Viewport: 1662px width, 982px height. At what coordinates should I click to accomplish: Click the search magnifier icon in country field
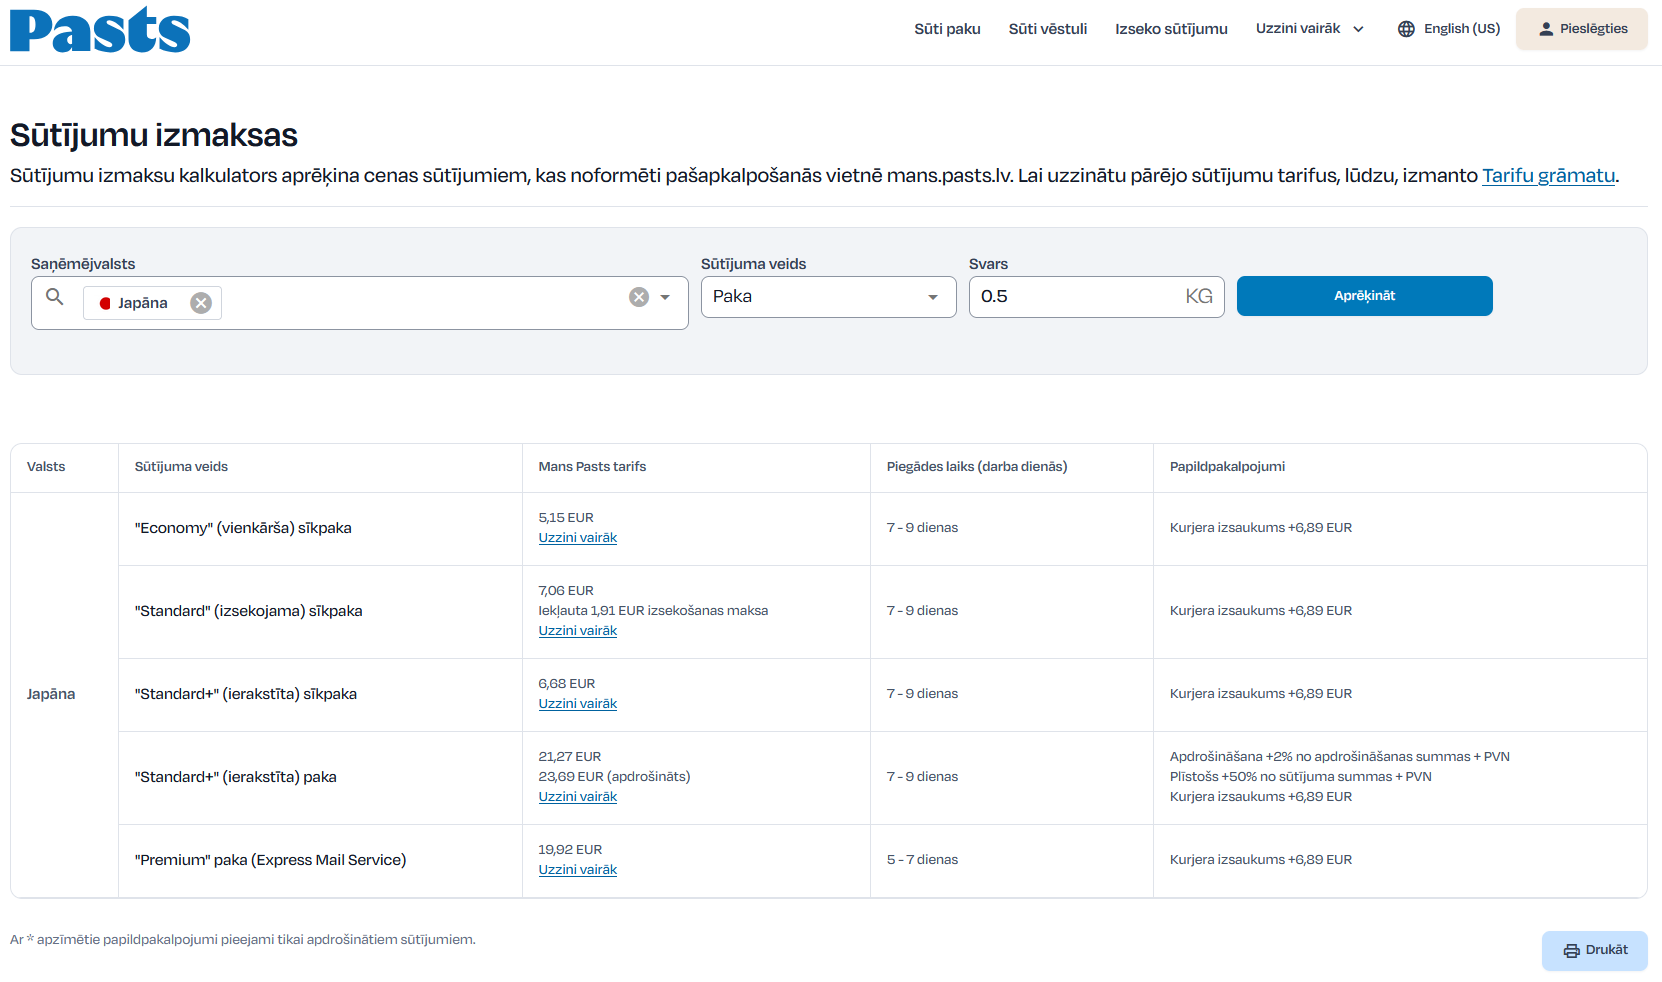[x=55, y=297]
